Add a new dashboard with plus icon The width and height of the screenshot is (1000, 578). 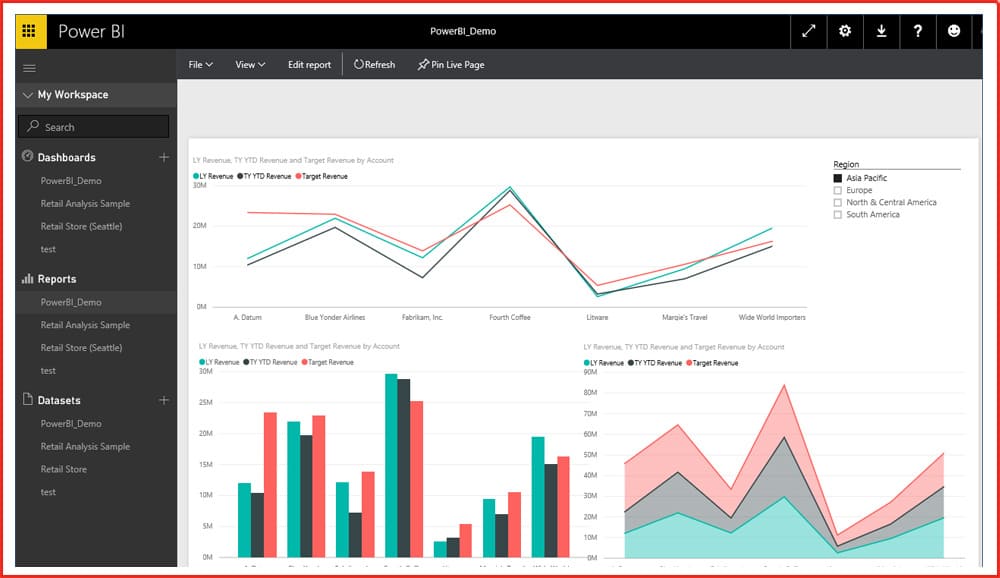click(x=164, y=157)
